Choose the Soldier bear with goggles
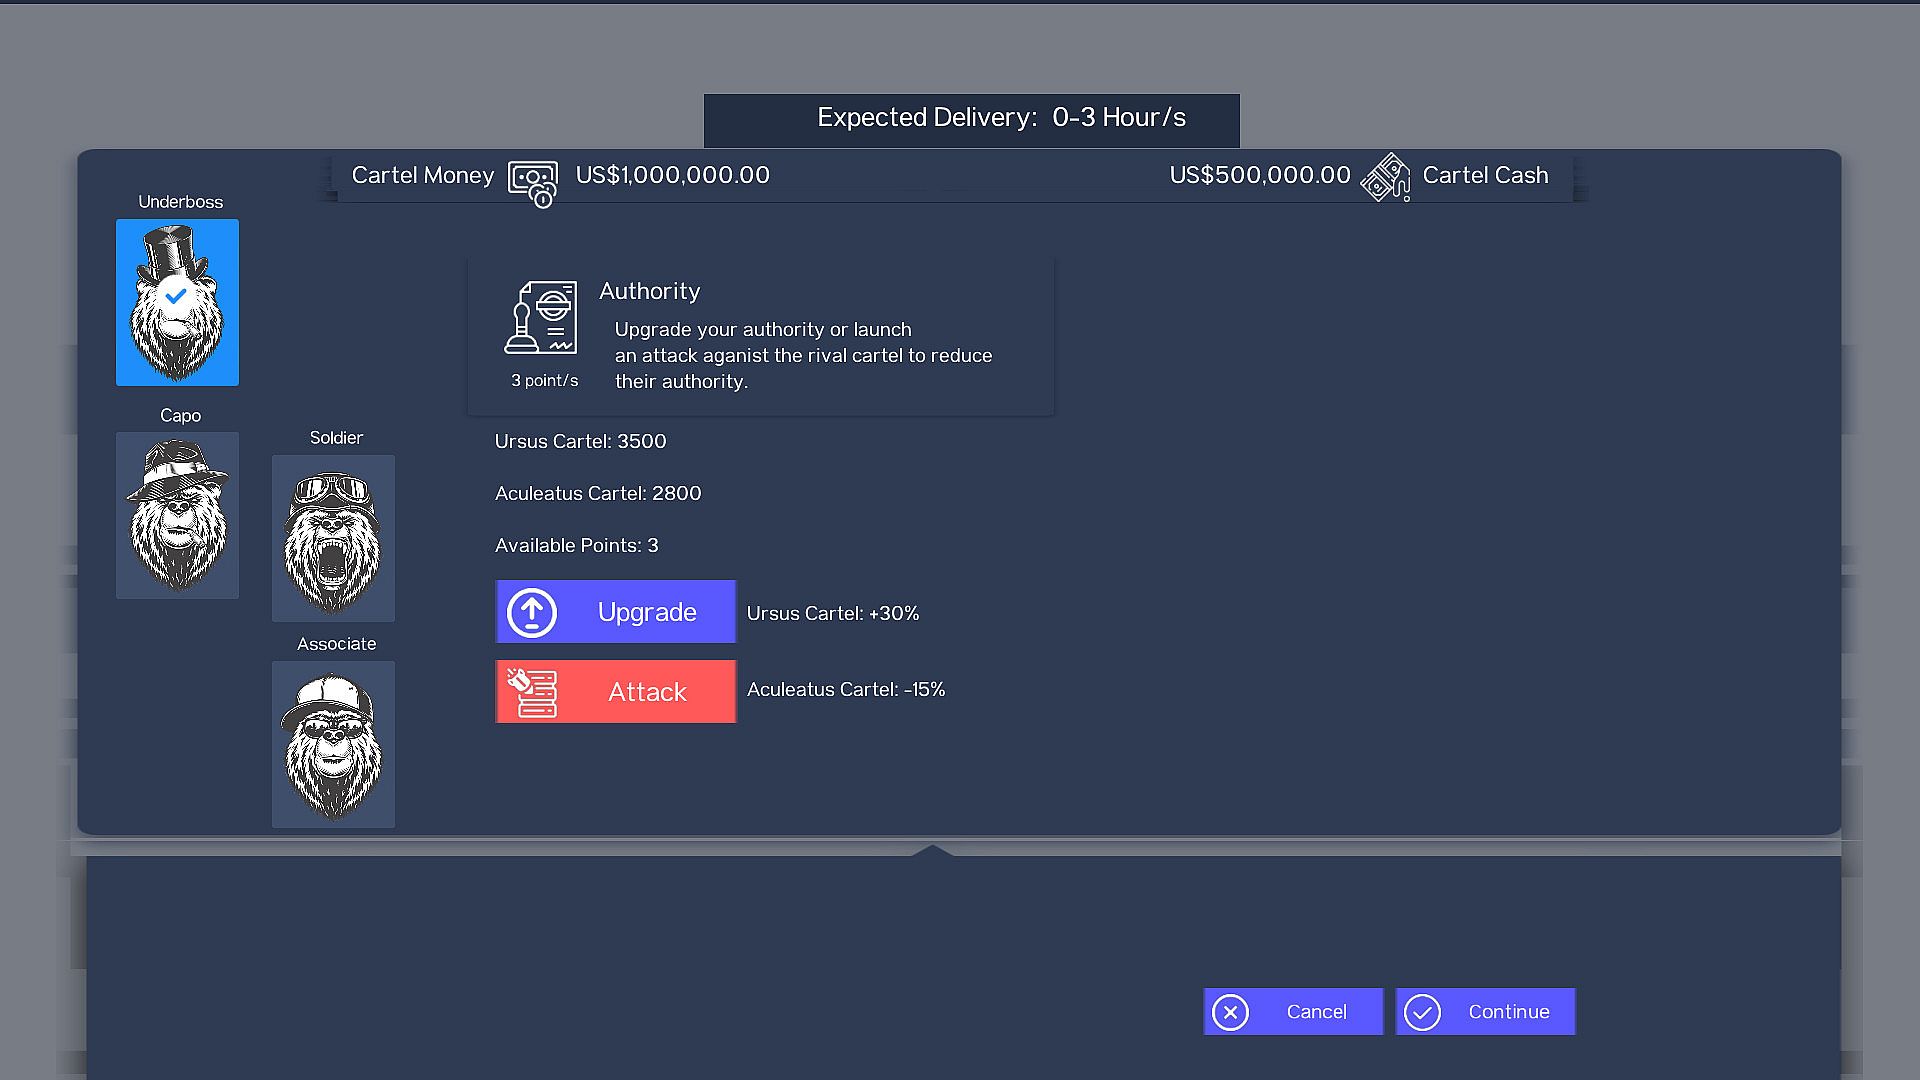 (333, 538)
